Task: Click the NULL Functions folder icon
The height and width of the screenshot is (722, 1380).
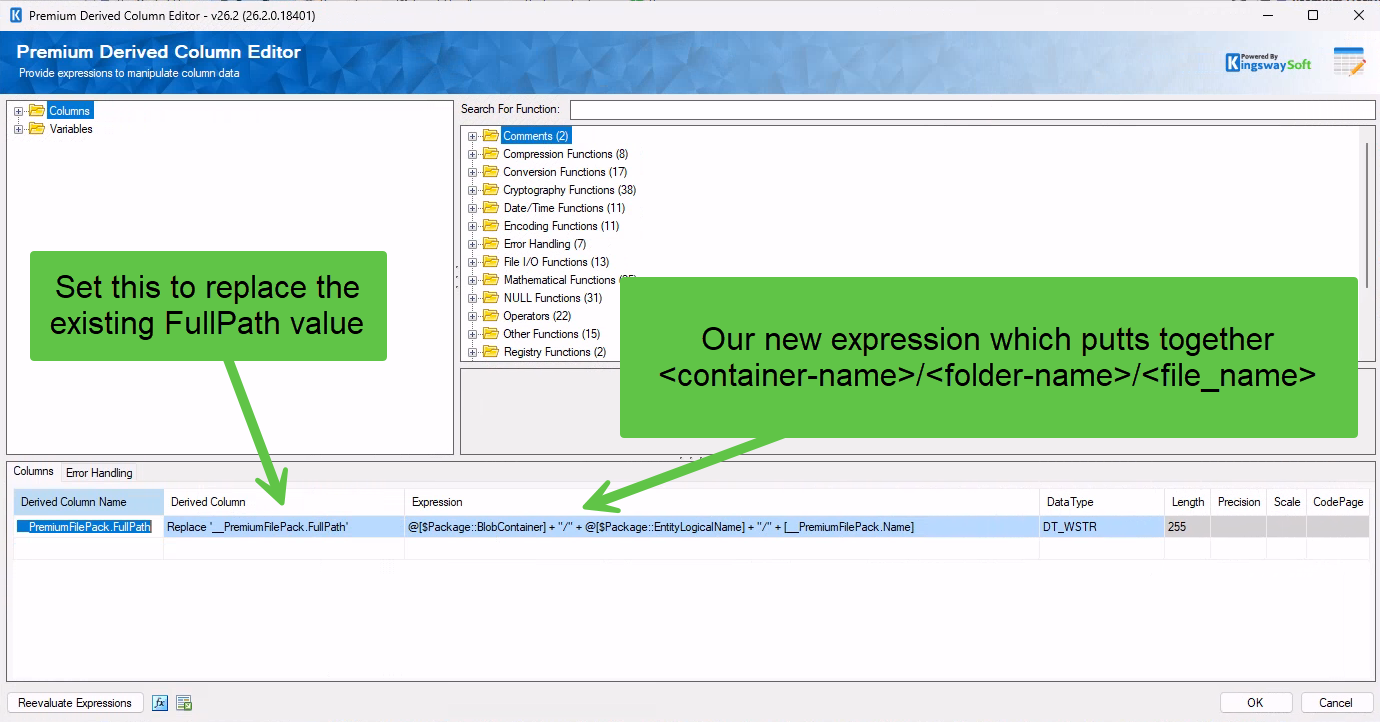Action: (490, 298)
